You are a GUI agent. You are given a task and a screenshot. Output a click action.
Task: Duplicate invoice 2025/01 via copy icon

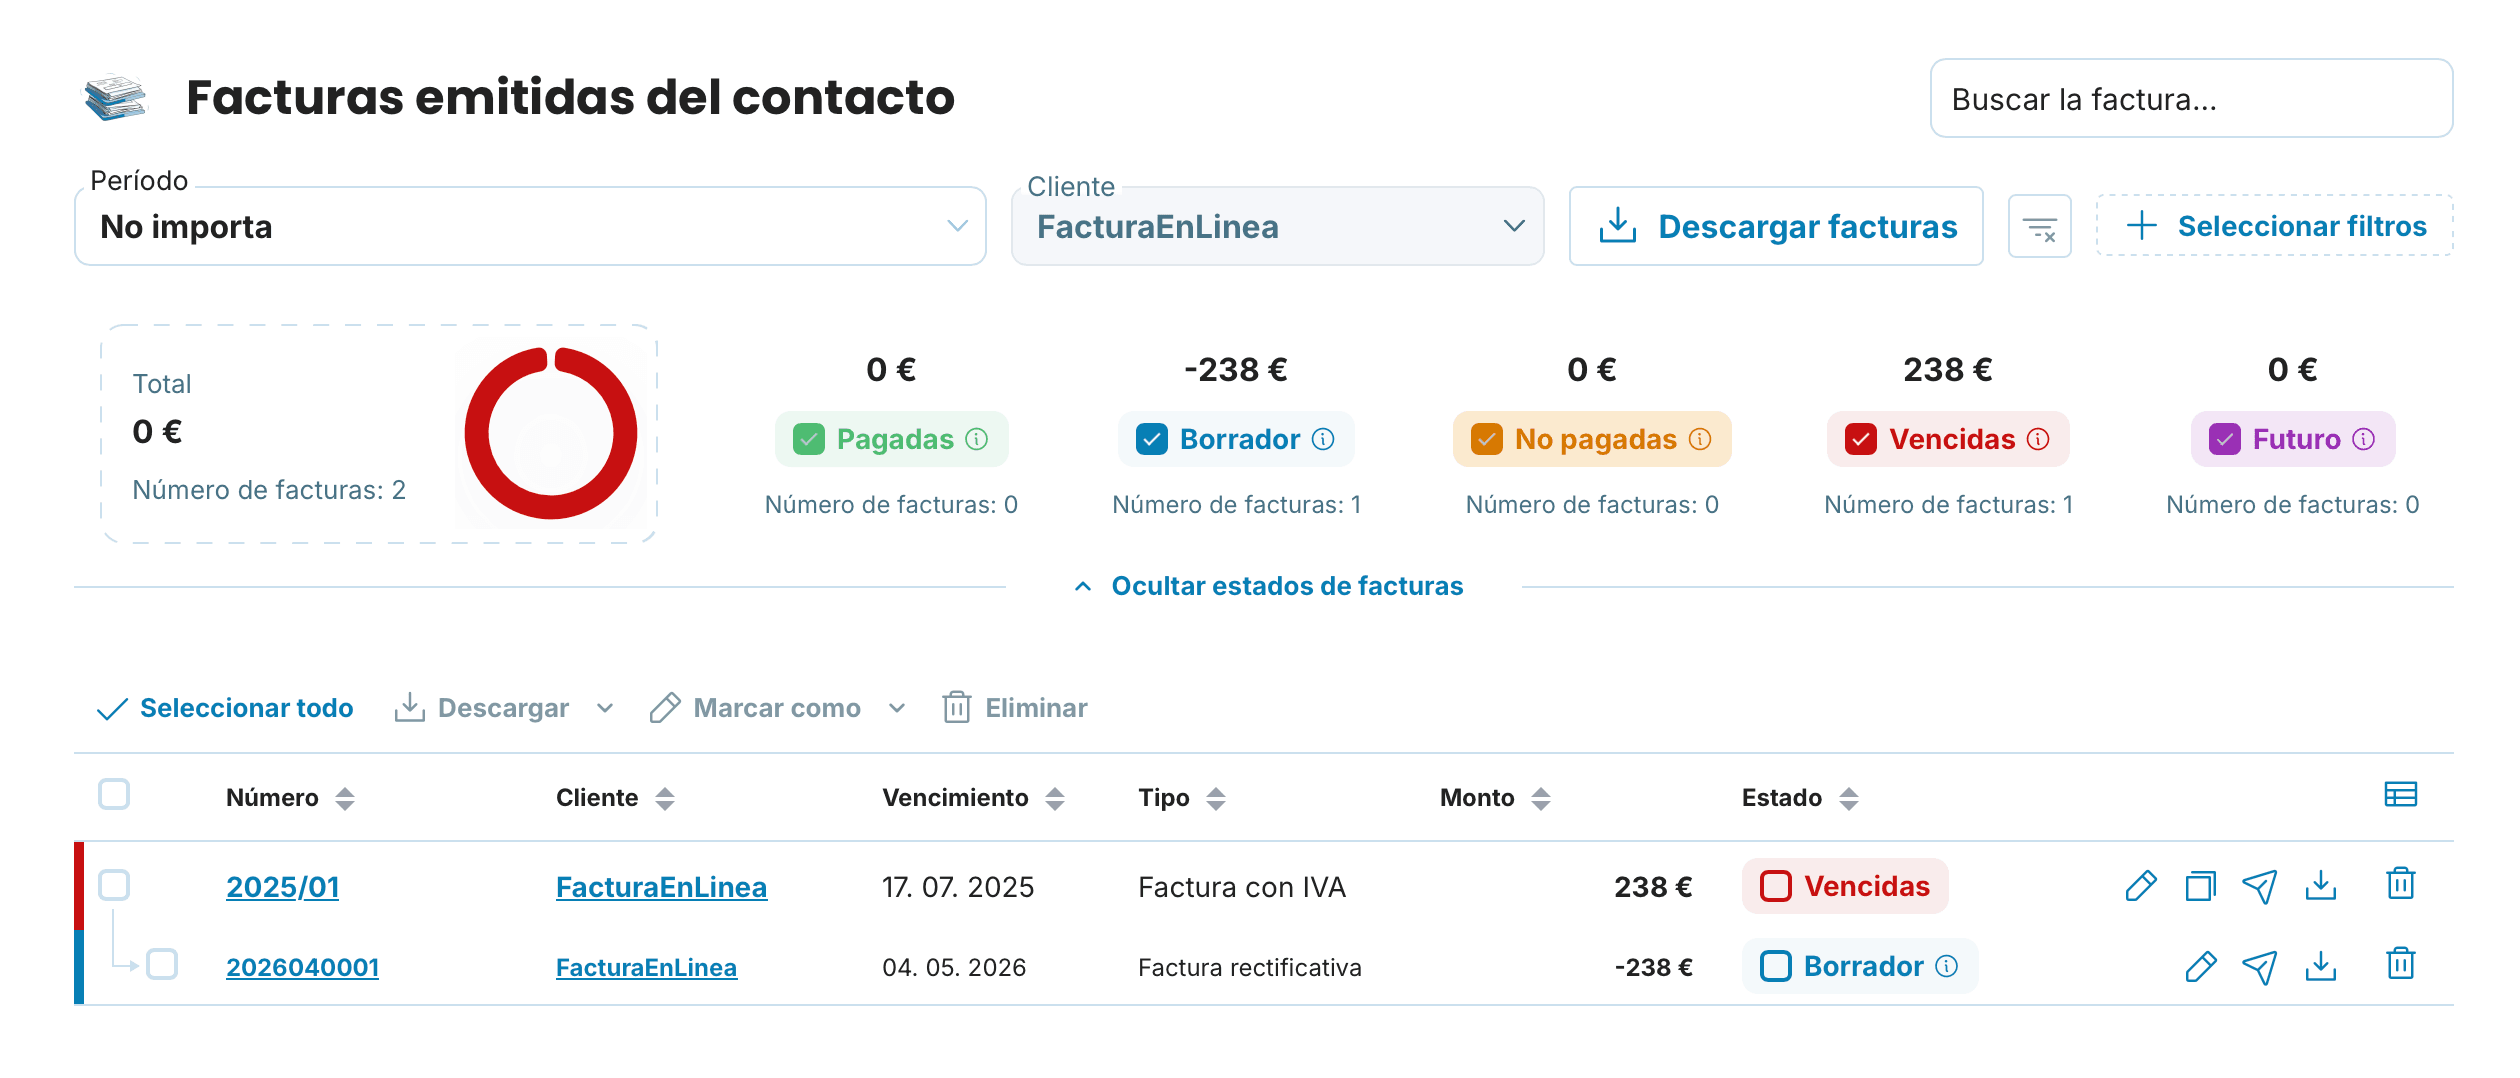(x=2200, y=886)
